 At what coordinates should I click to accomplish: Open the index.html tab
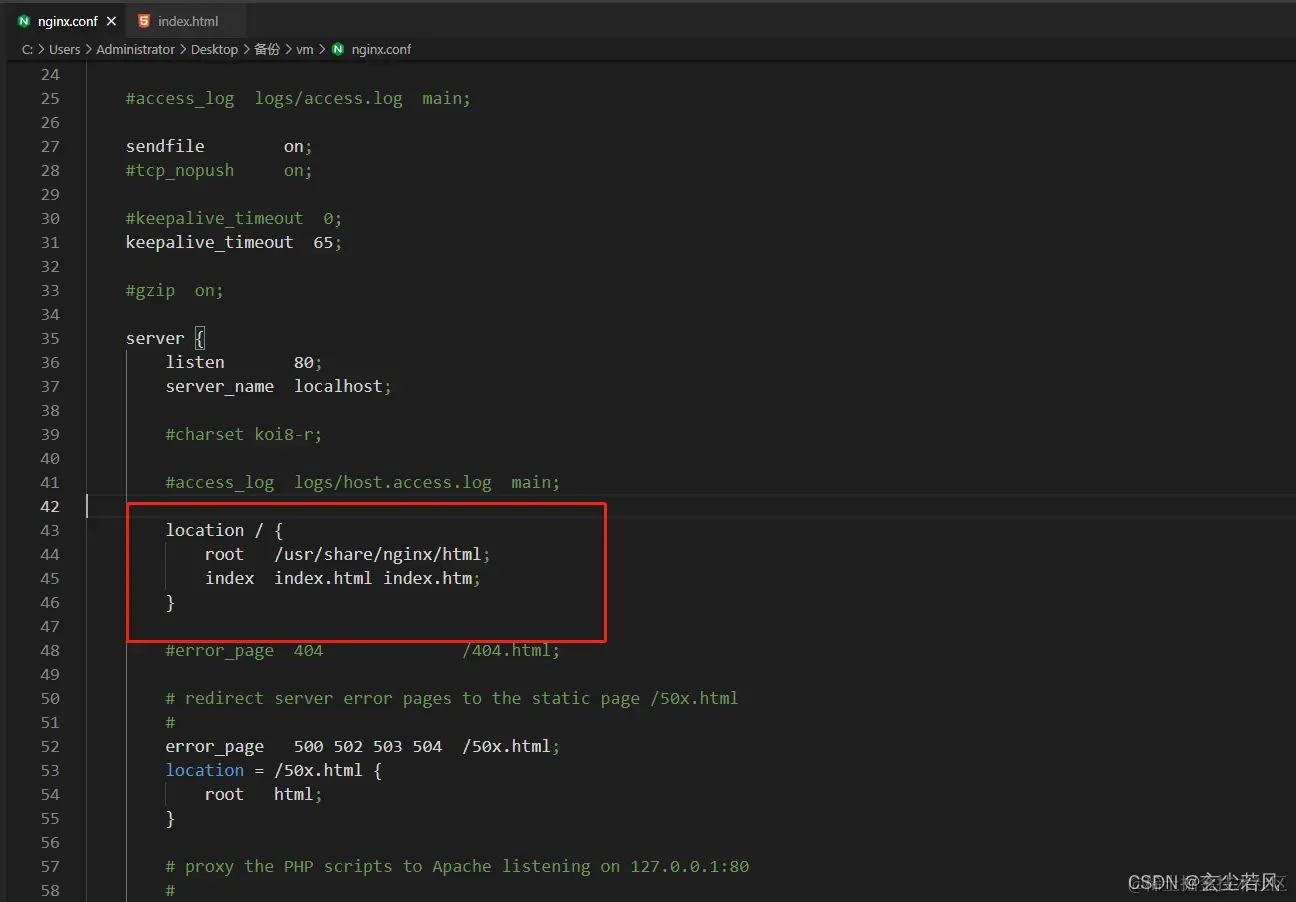tap(187, 21)
